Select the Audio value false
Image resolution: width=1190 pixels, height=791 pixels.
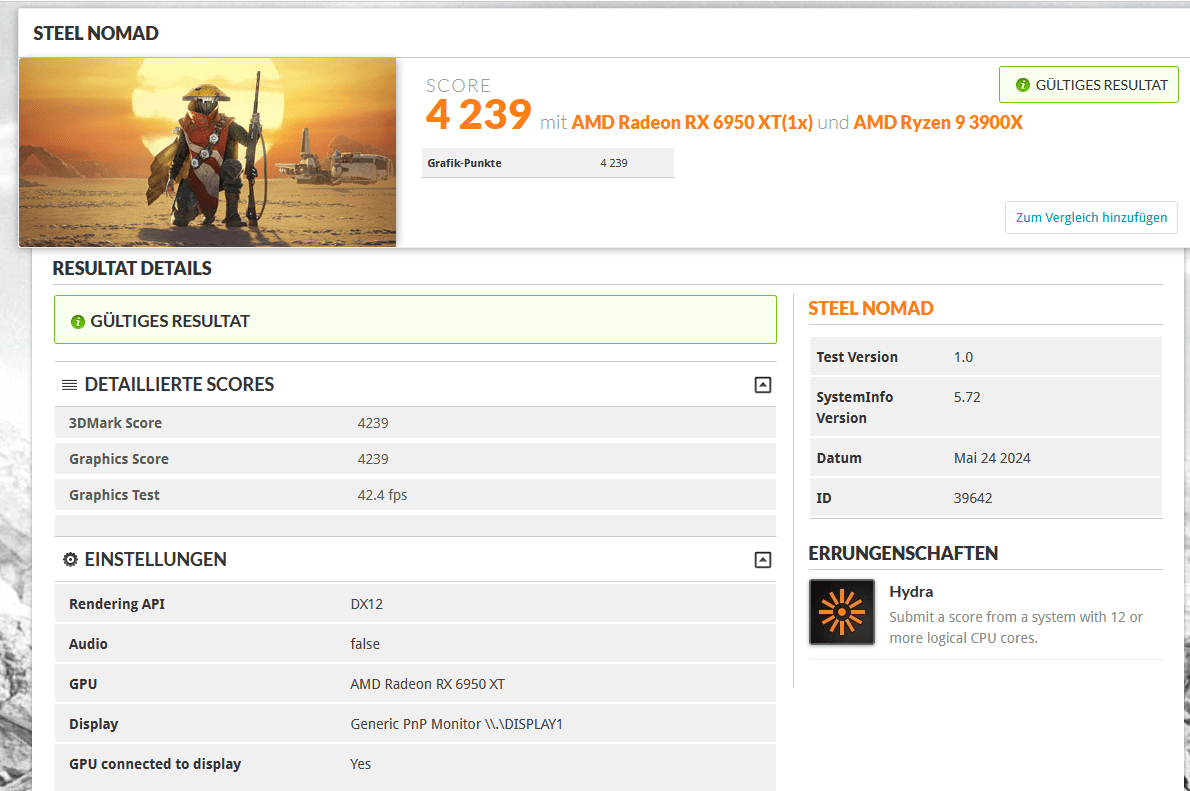[x=365, y=644]
